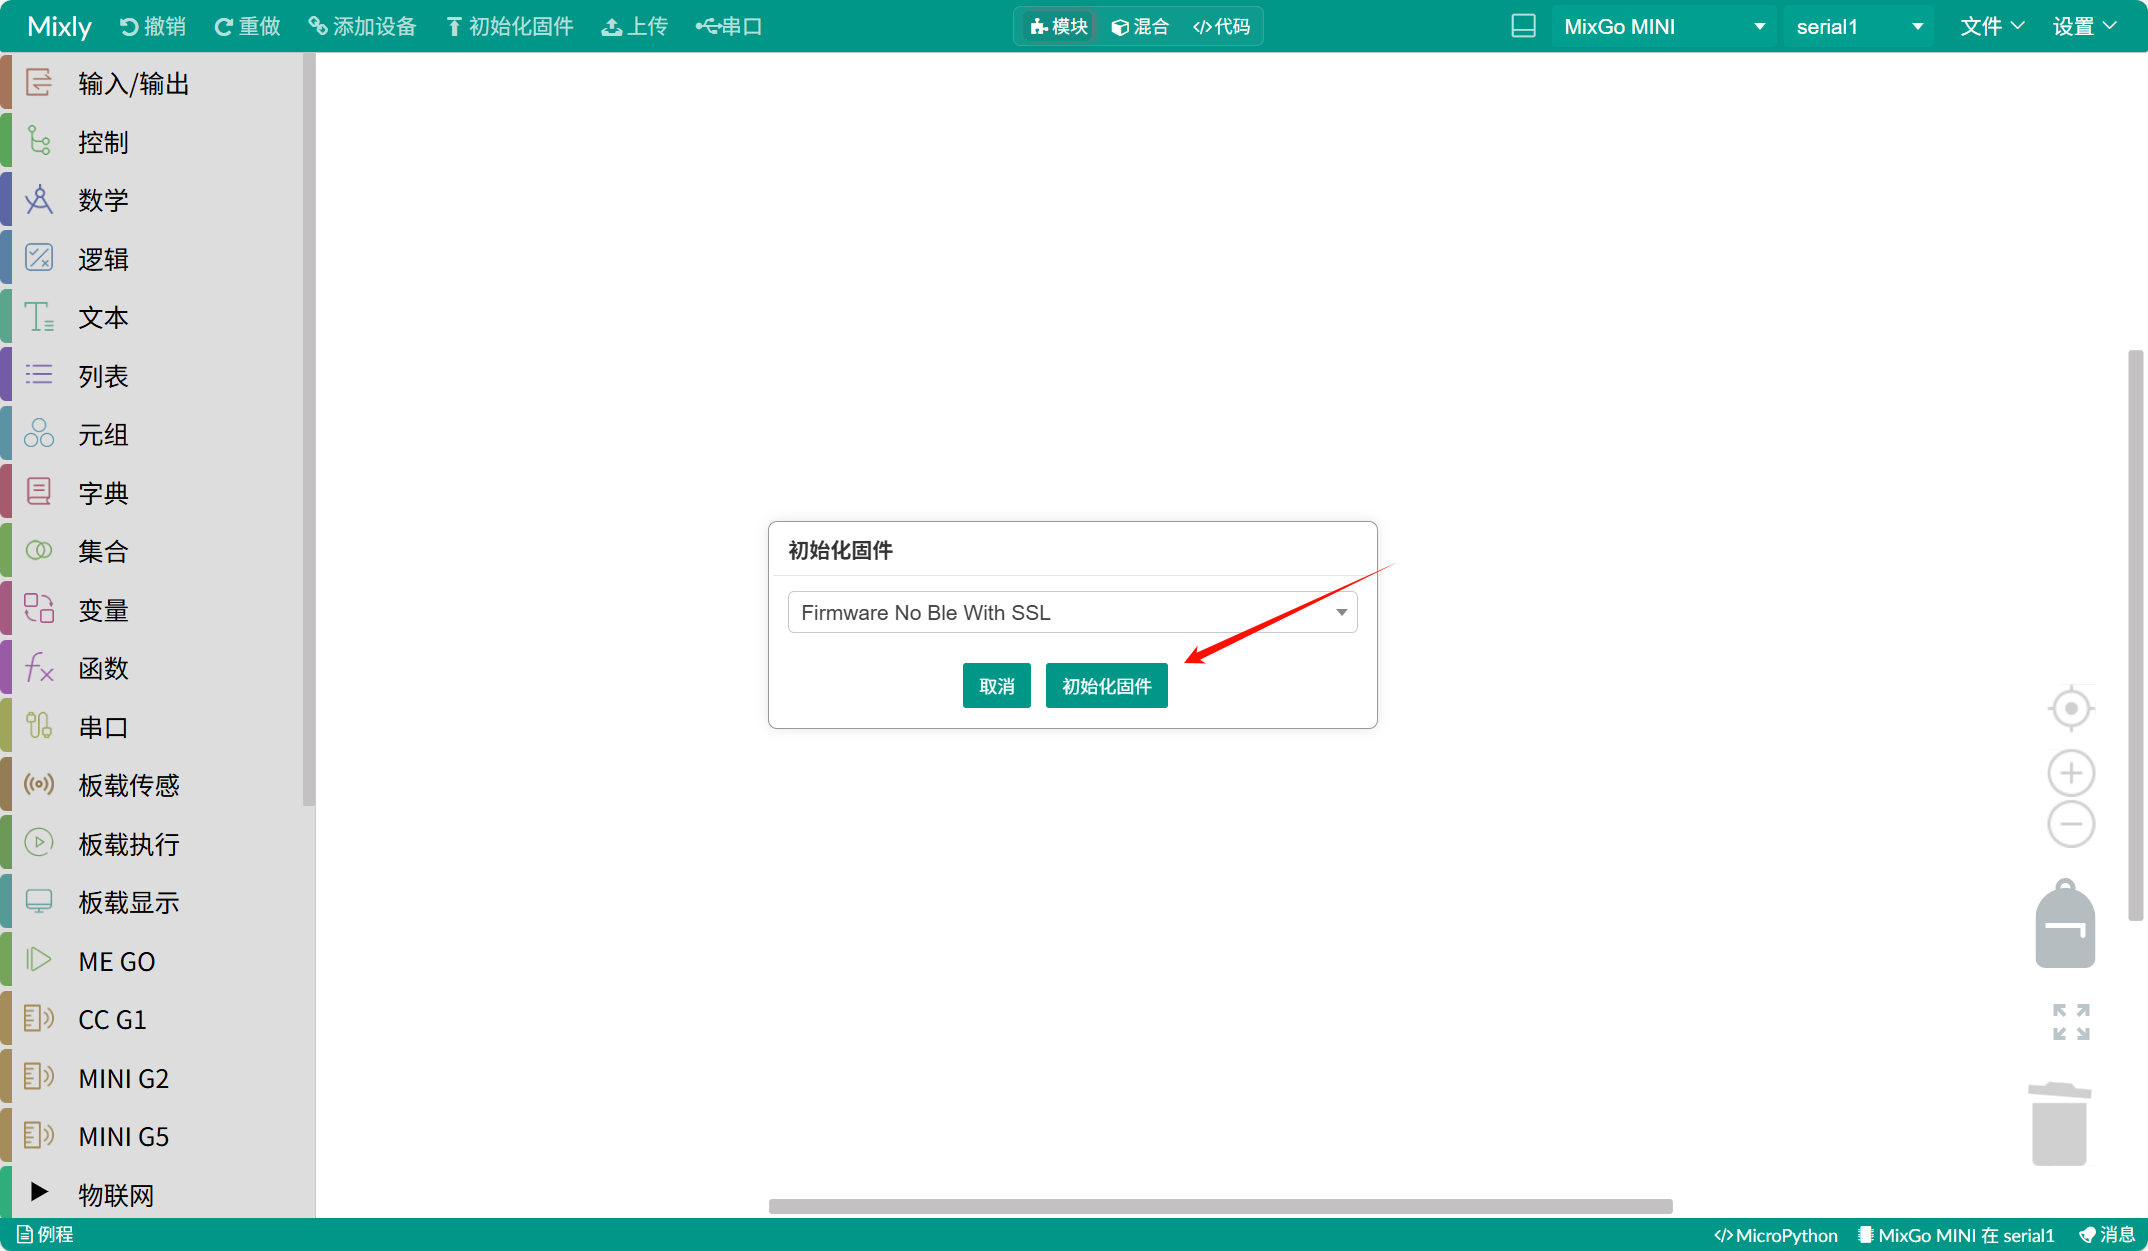Switch to 模块 block view mode
Viewport: 2148px width, 1251px height.
click(1059, 26)
